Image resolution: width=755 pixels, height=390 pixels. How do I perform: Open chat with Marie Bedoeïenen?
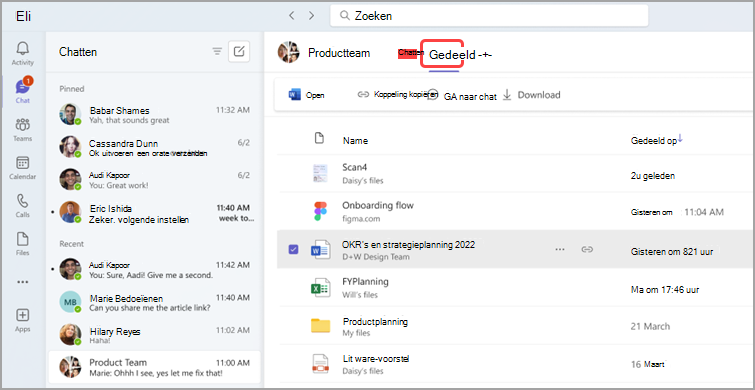point(155,302)
